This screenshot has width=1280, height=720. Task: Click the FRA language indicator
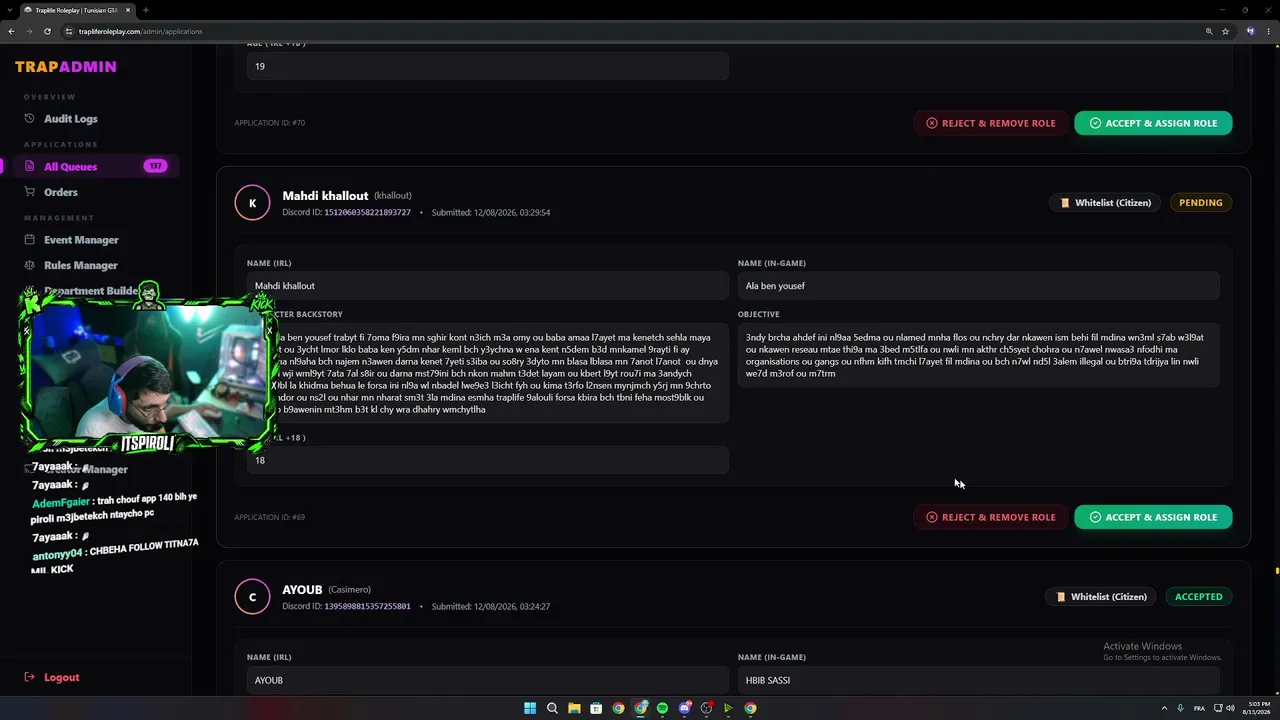(1199, 708)
